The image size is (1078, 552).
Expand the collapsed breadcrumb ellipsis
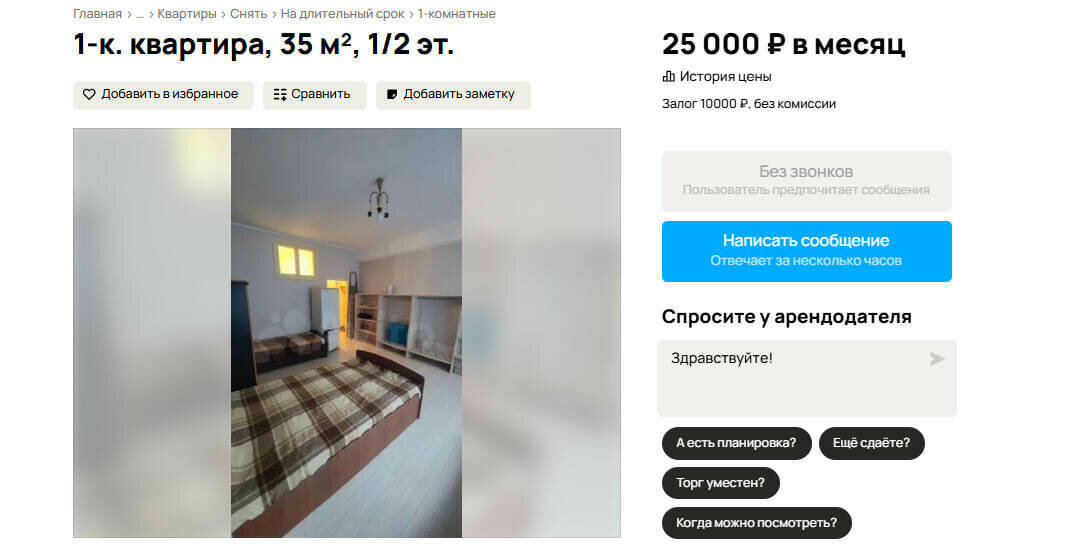[140, 14]
